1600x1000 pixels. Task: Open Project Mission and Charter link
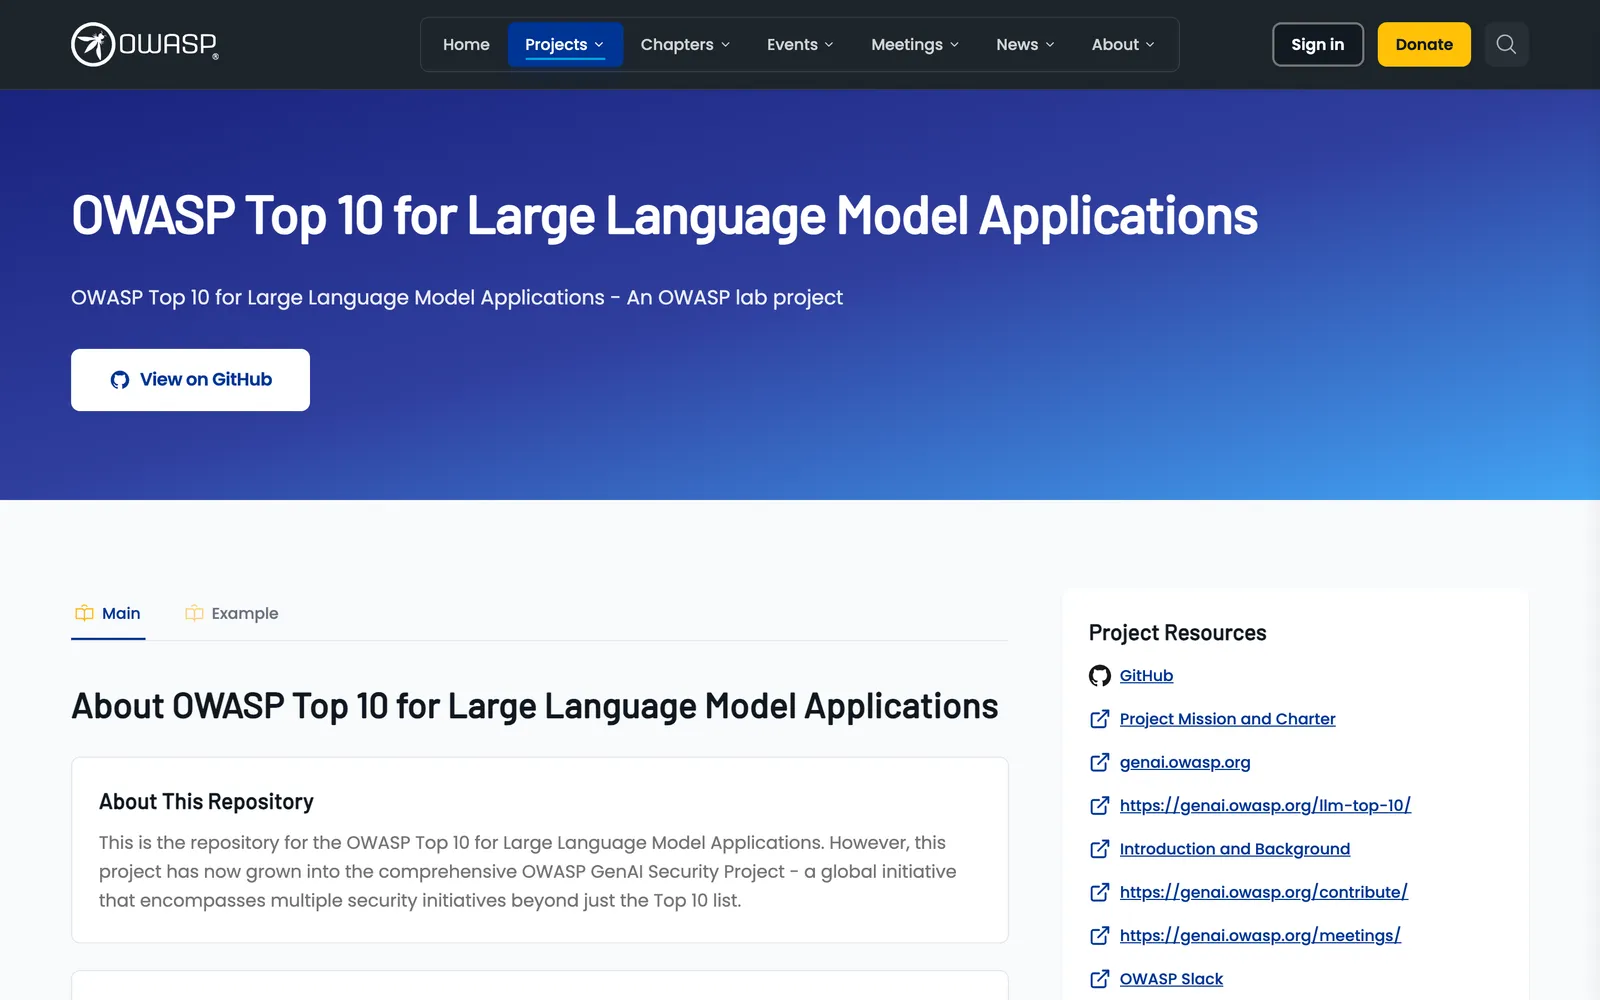pyautogui.click(x=1227, y=719)
